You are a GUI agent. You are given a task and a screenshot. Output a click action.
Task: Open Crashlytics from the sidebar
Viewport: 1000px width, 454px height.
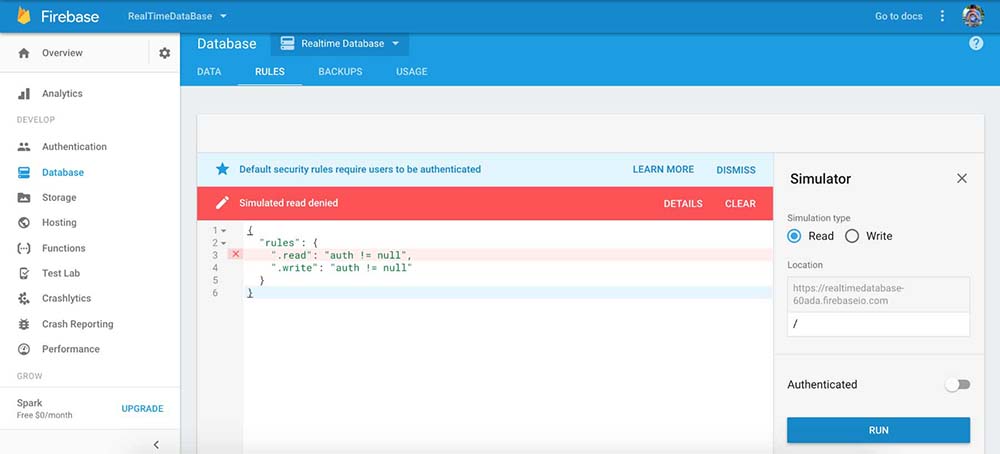point(66,299)
